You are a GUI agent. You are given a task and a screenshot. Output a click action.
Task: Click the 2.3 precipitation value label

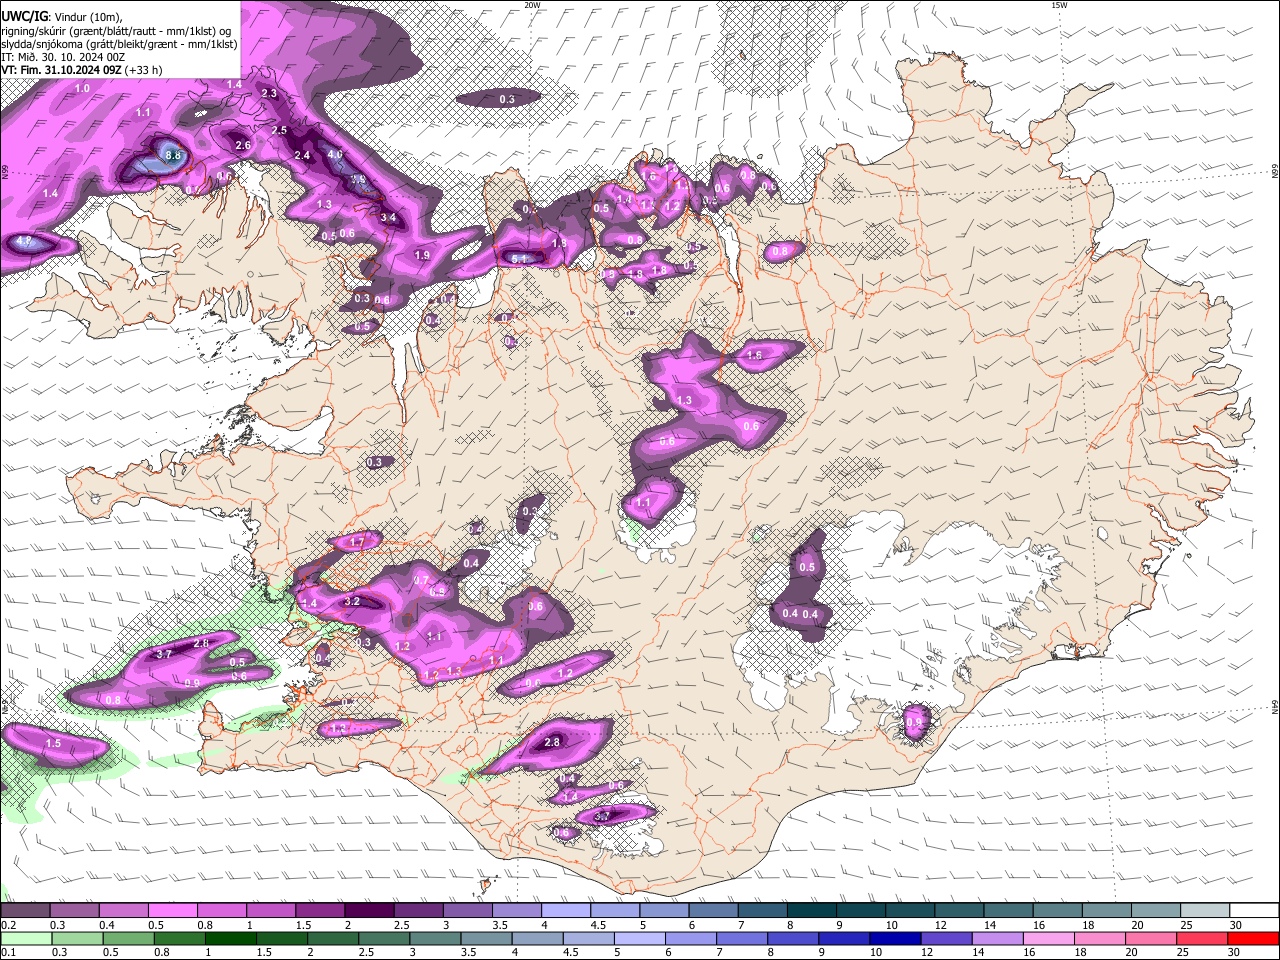click(269, 93)
